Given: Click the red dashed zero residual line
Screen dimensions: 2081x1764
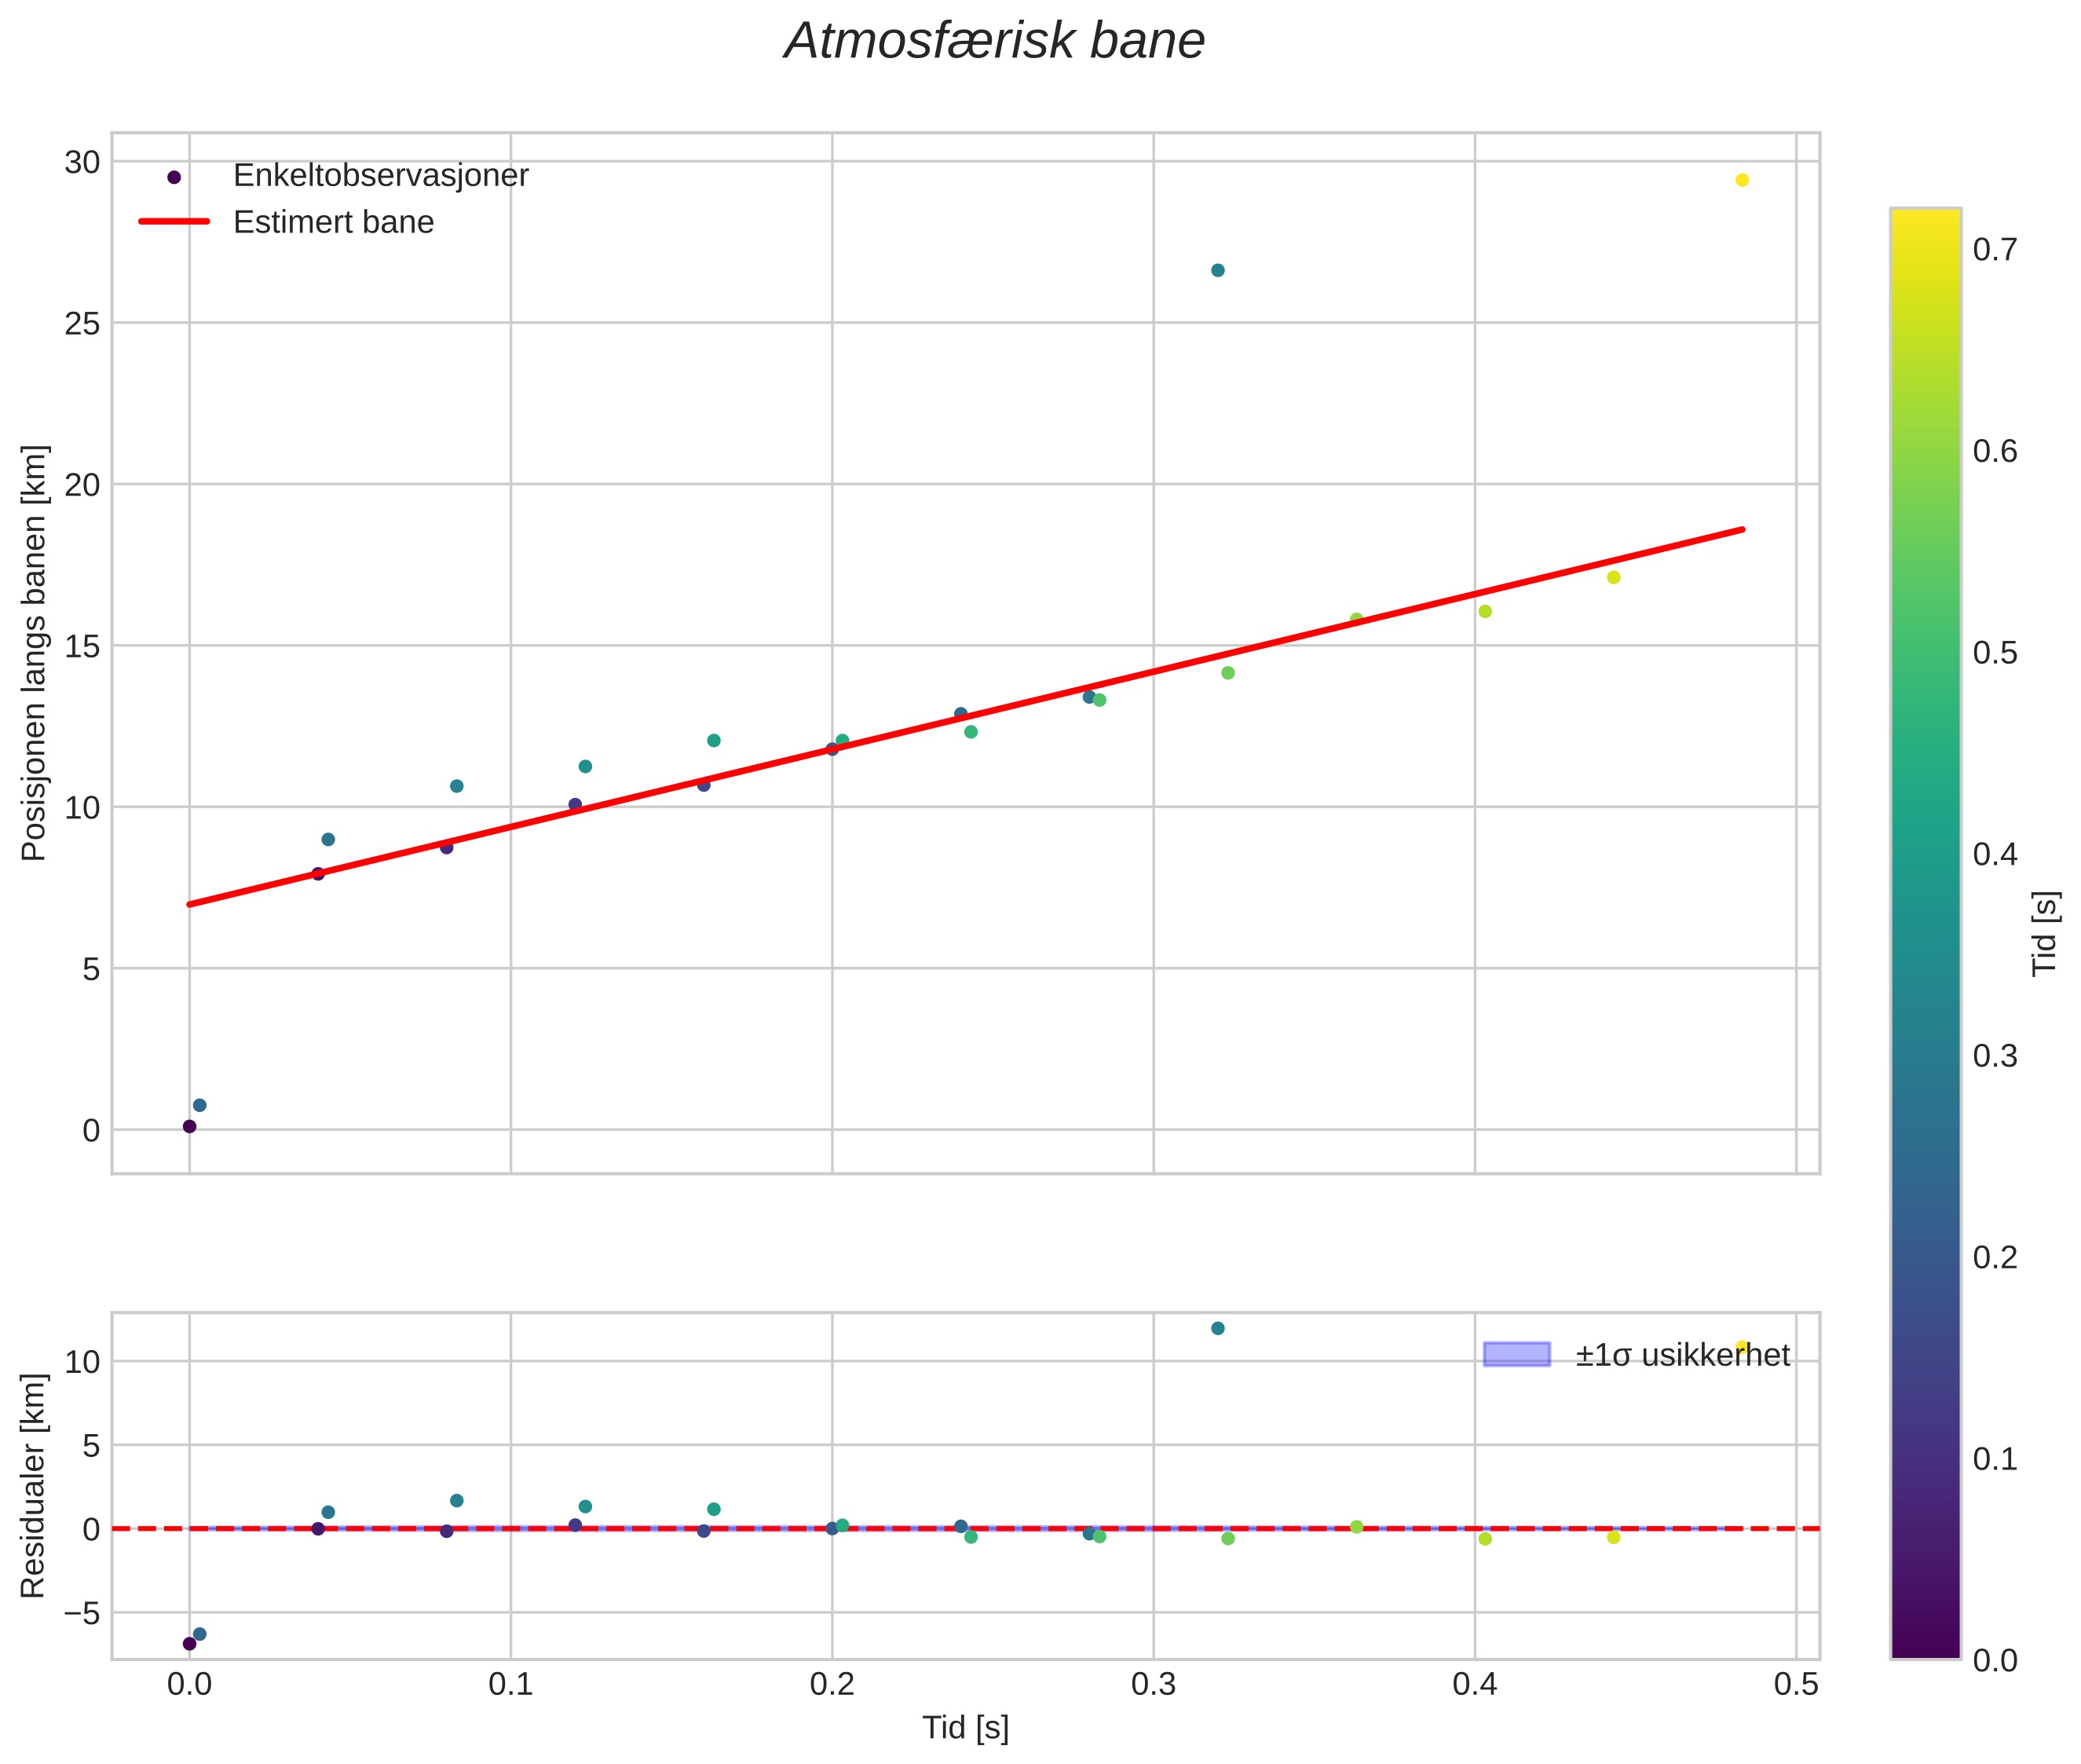Looking at the screenshot, I should [x=965, y=1528].
